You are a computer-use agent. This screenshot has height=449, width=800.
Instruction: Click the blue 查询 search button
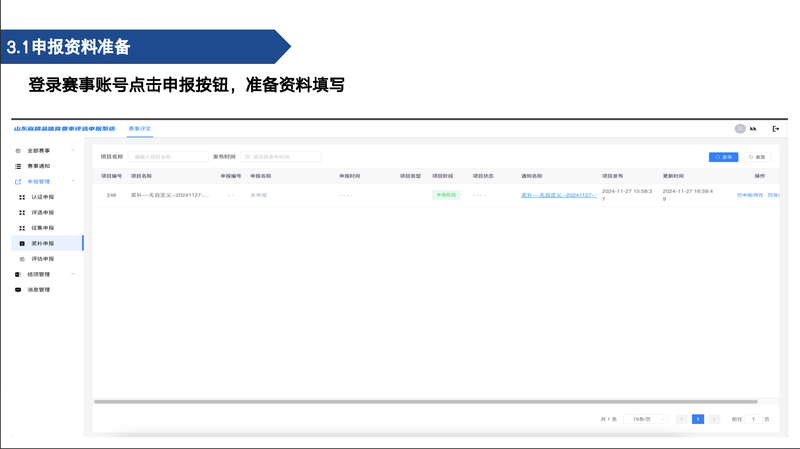(723, 157)
